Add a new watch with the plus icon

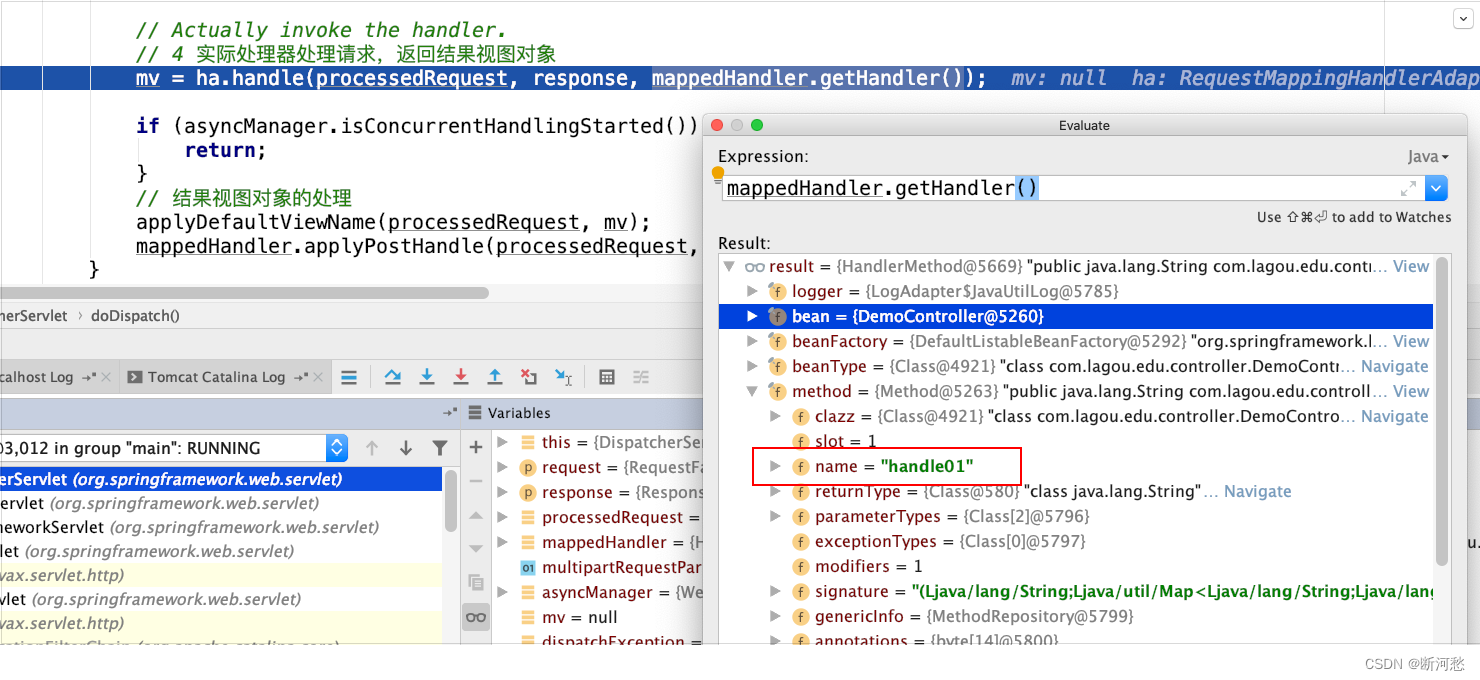[476, 447]
